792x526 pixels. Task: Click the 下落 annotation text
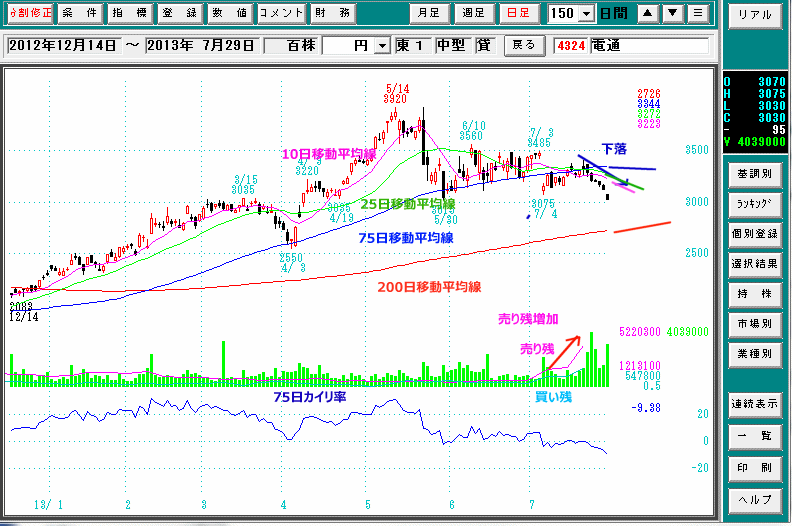click(x=614, y=149)
